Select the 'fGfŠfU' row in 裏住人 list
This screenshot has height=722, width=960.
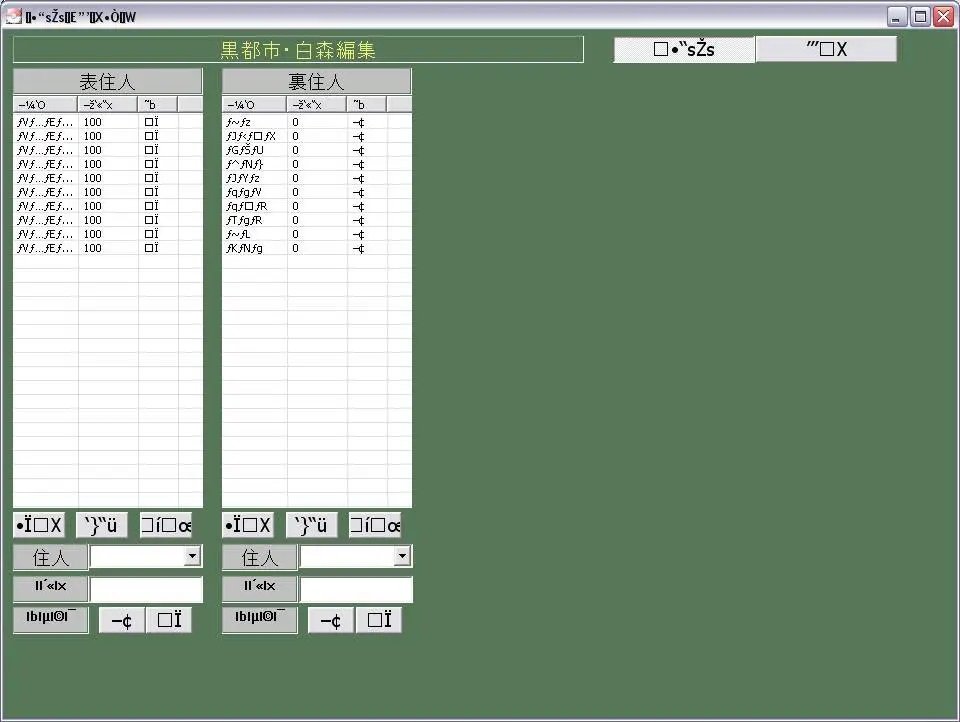[317, 150]
